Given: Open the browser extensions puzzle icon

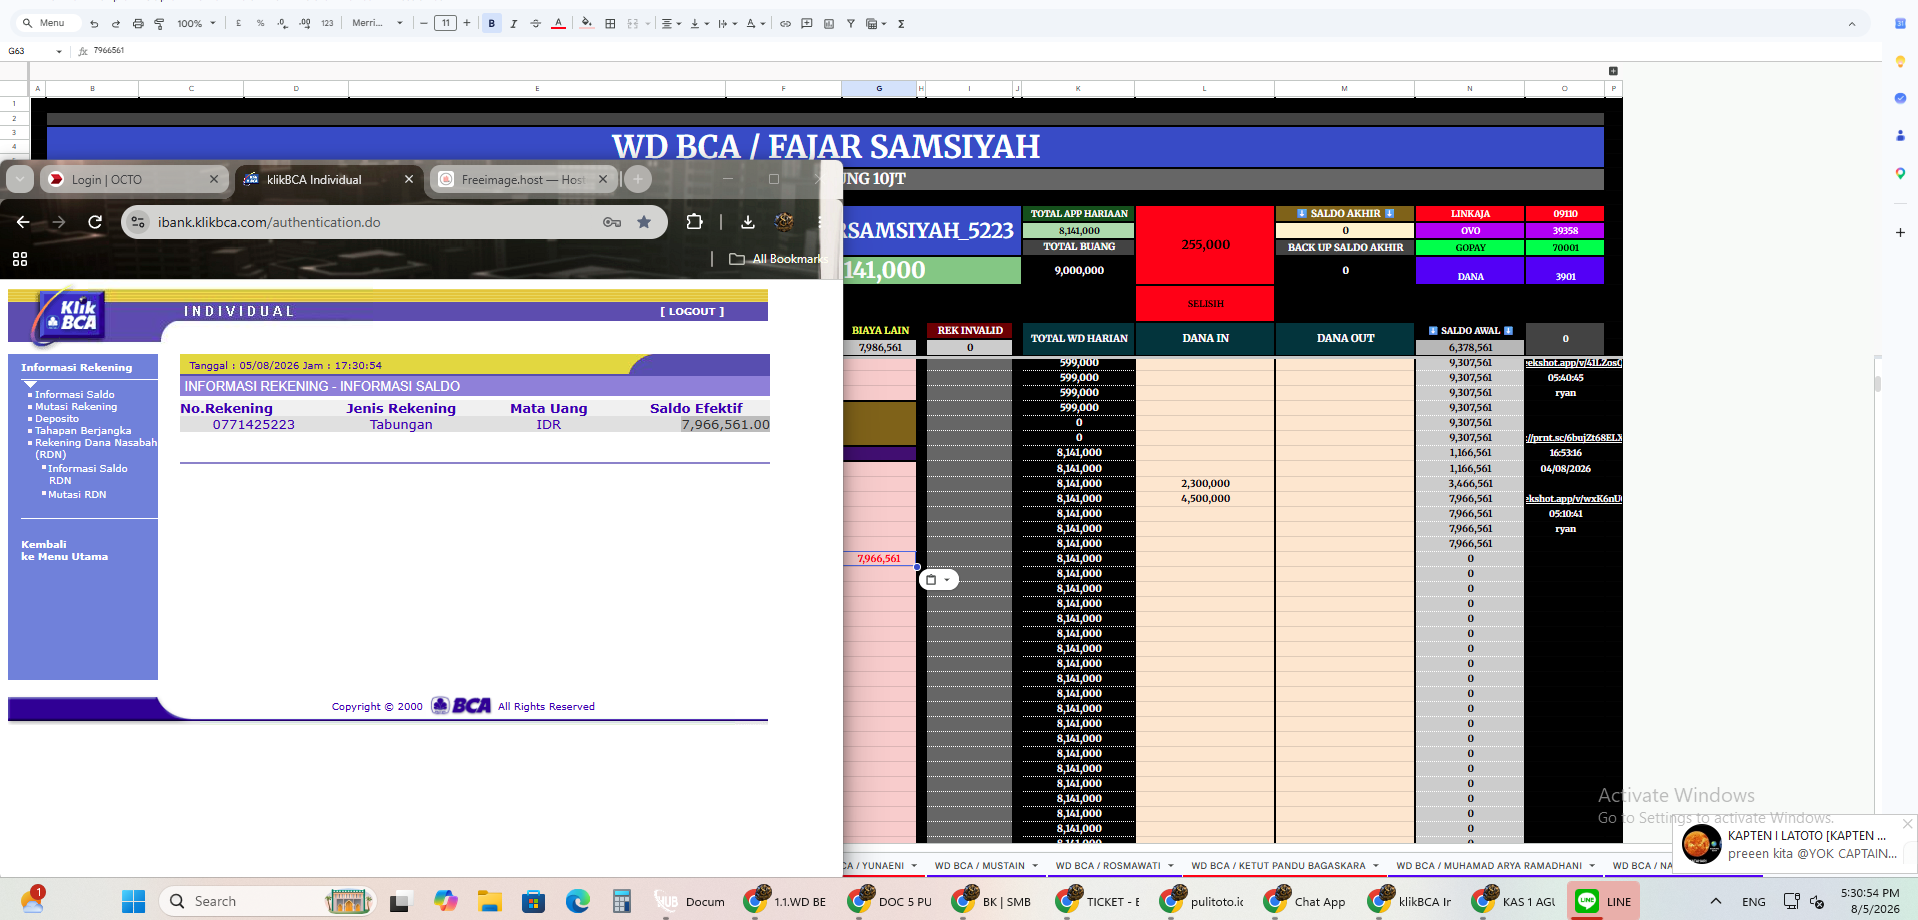Looking at the screenshot, I should point(694,222).
